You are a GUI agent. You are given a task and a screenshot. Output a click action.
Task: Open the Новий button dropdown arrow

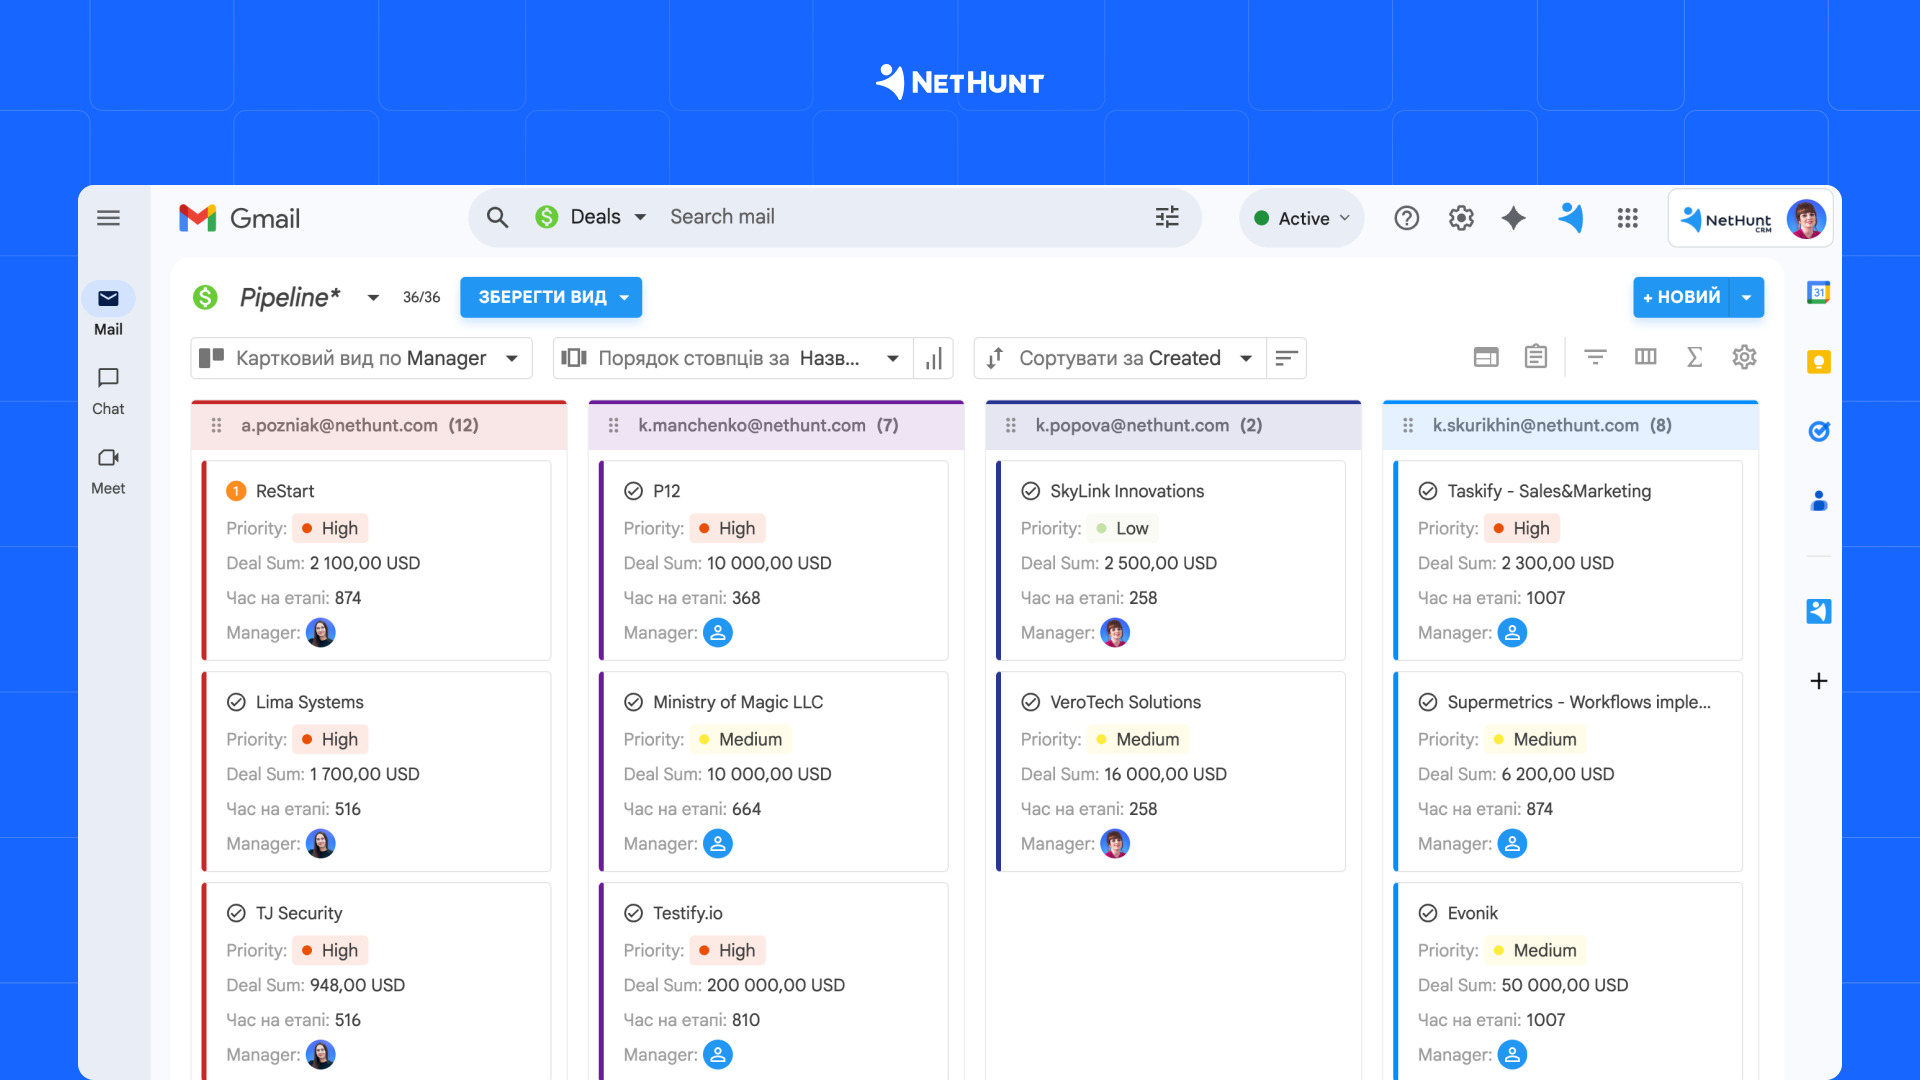coord(1746,297)
